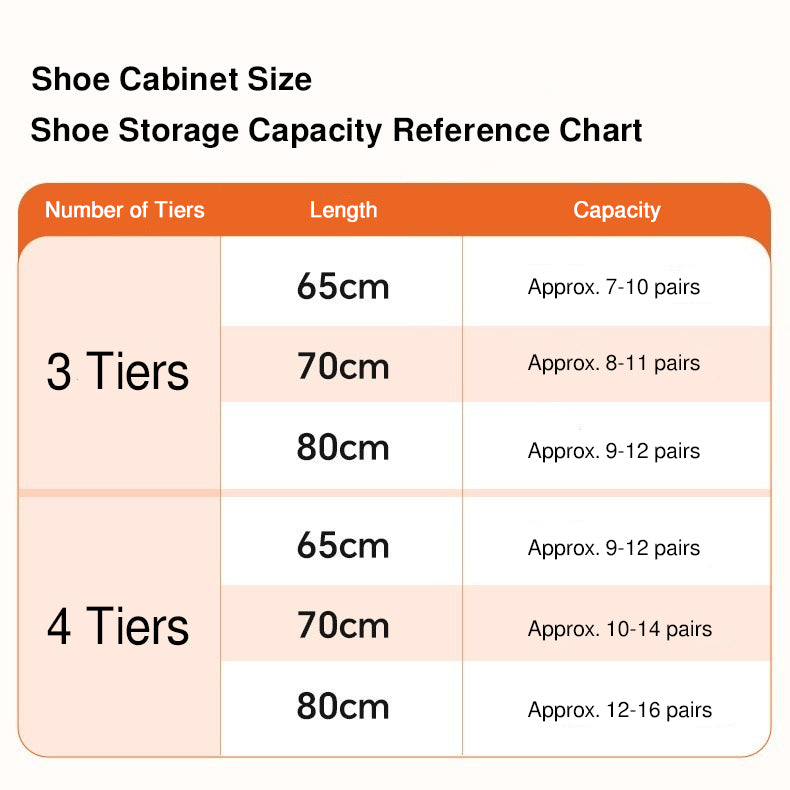Viewport: 790px width, 790px height.
Task: Select the 65cm length under 3 Tiers
Action: point(343,287)
